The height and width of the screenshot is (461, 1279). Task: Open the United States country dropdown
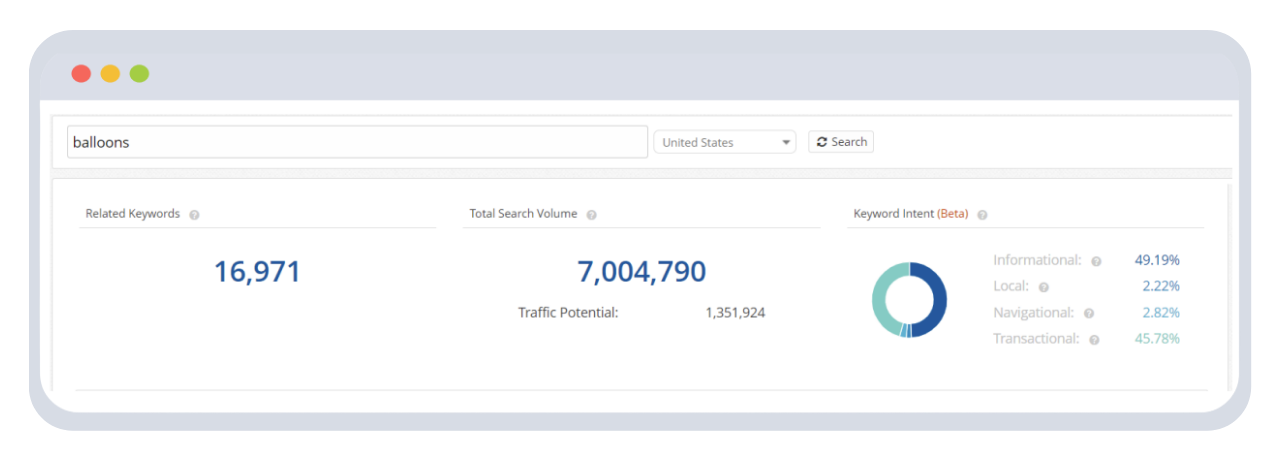coord(725,142)
